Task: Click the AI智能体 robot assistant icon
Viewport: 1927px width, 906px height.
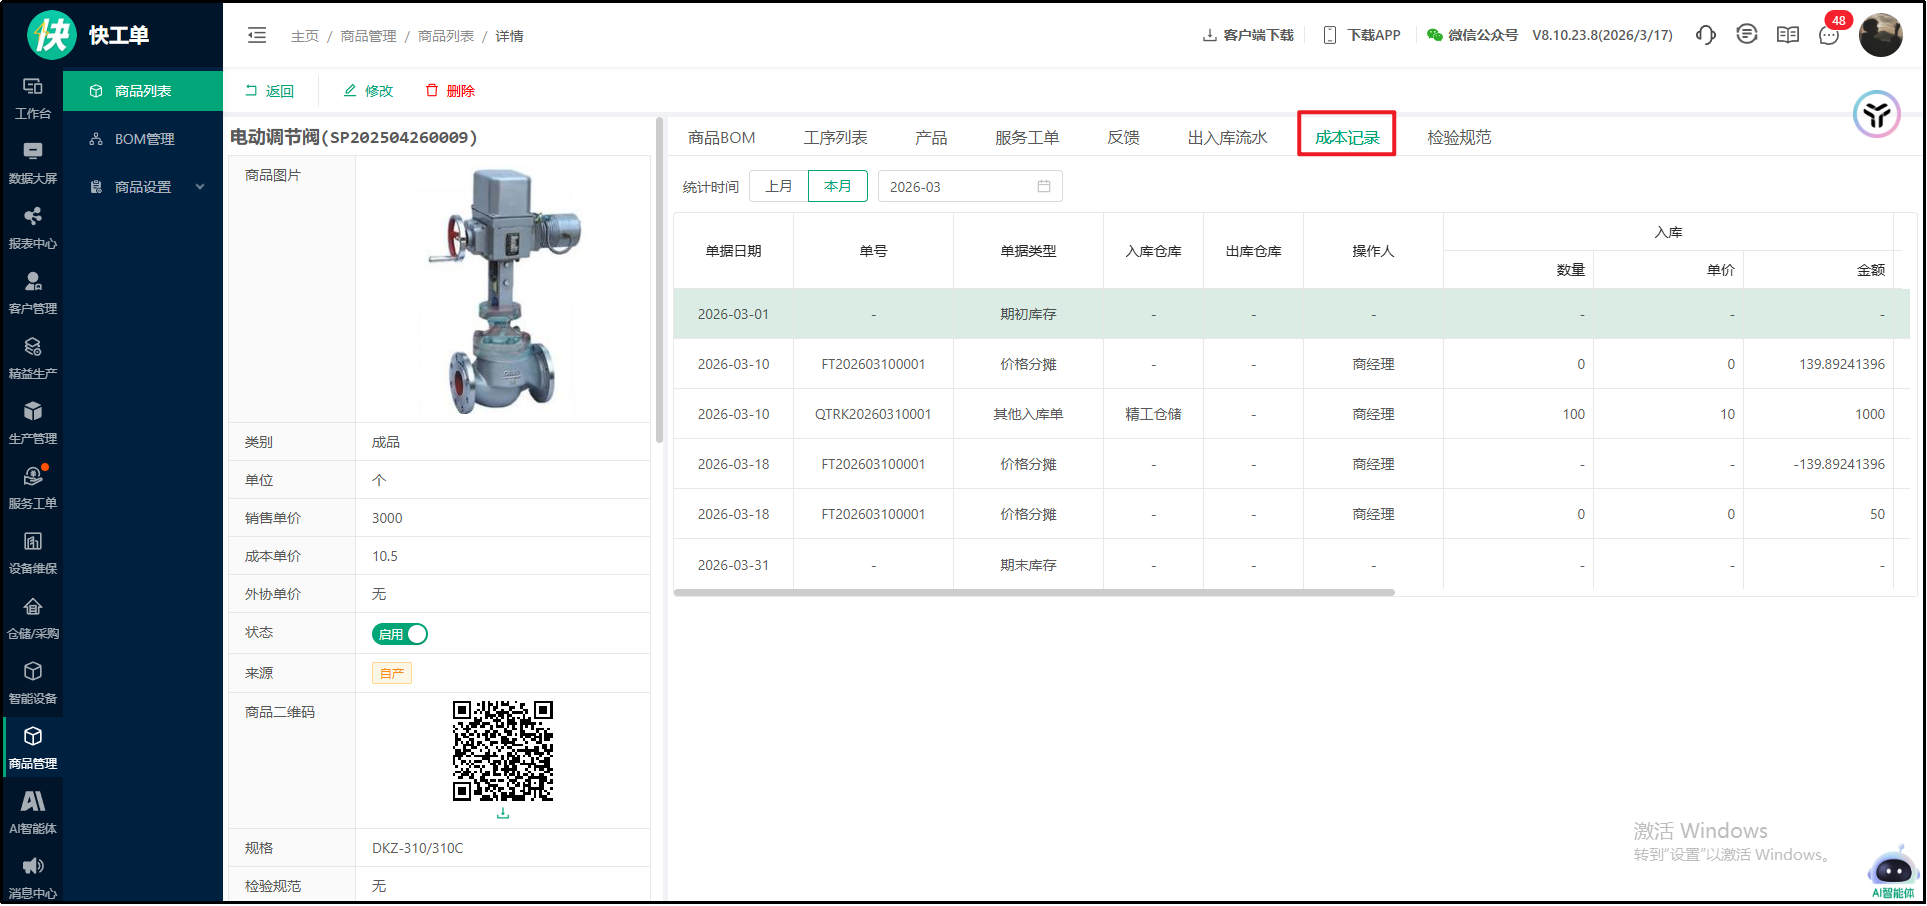Action: (x=1892, y=871)
